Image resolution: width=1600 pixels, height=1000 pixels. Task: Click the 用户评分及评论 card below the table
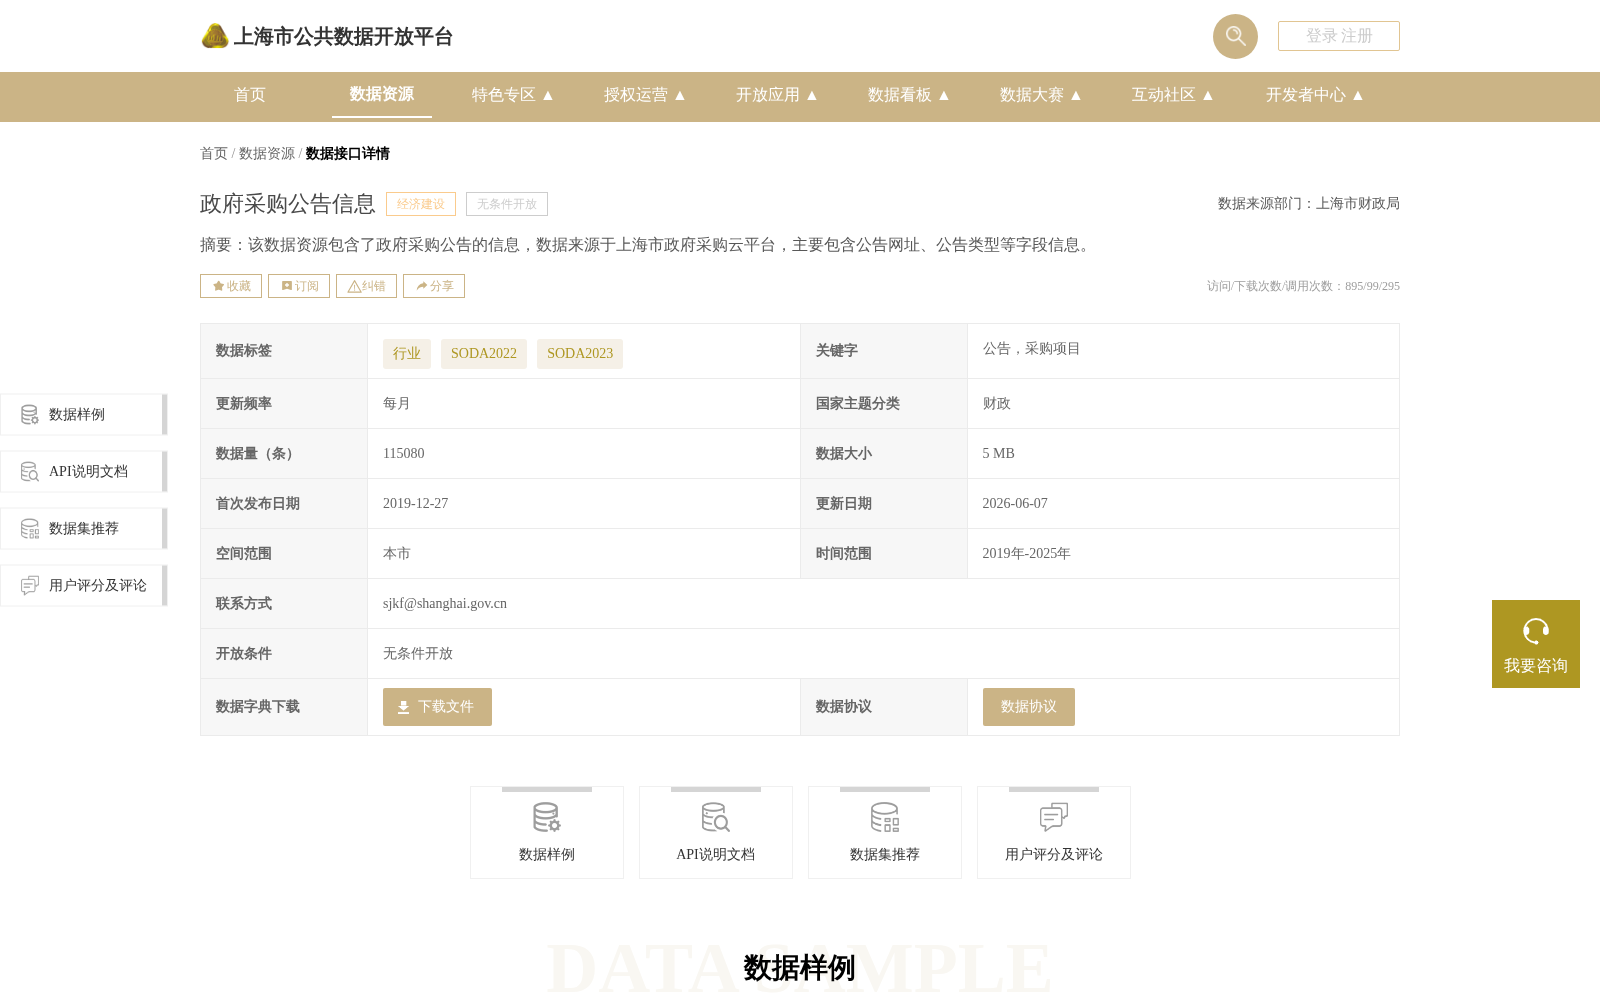pos(1054,832)
